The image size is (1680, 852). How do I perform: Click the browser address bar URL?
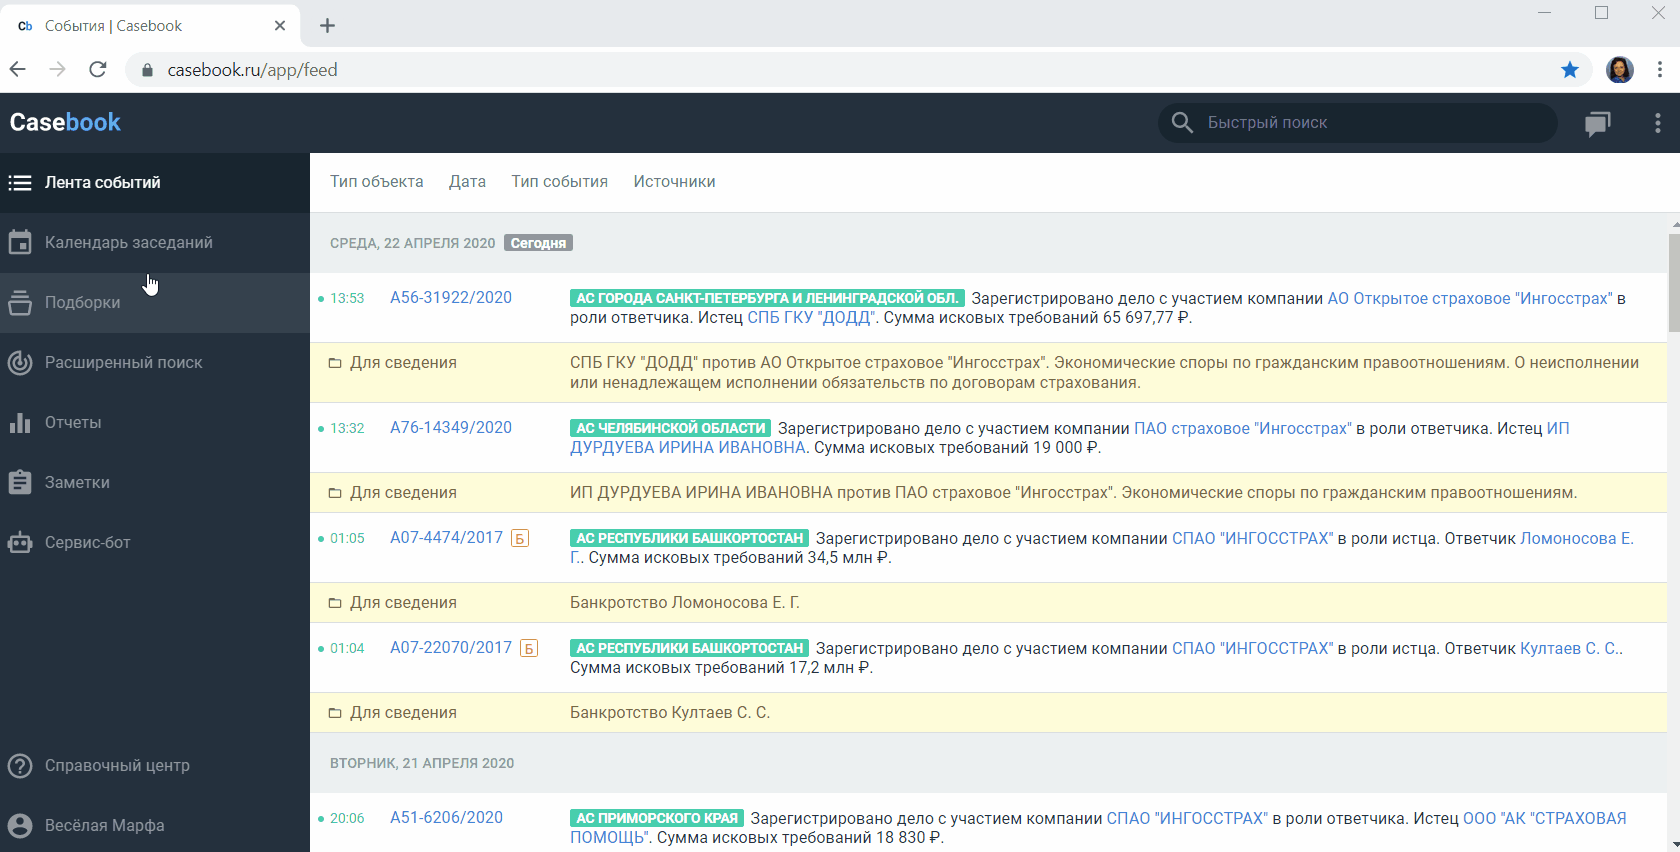pos(252,70)
